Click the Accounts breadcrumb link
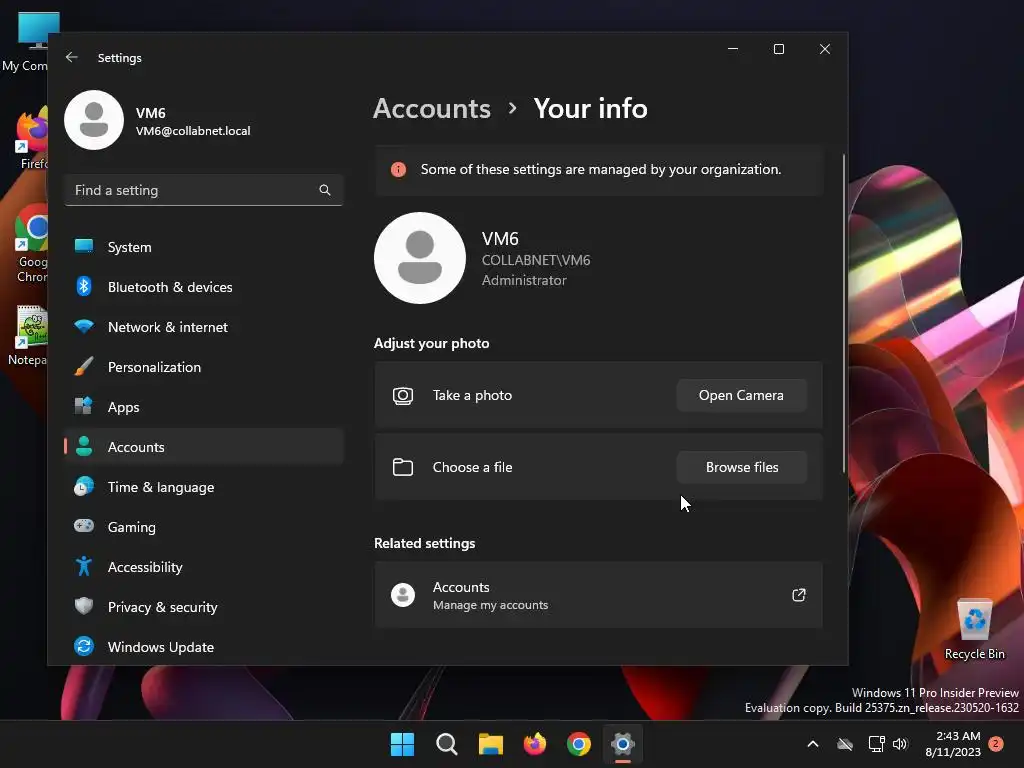Image resolution: width=1024 pixels, height=768 pixels. click(x=432, y=108)
